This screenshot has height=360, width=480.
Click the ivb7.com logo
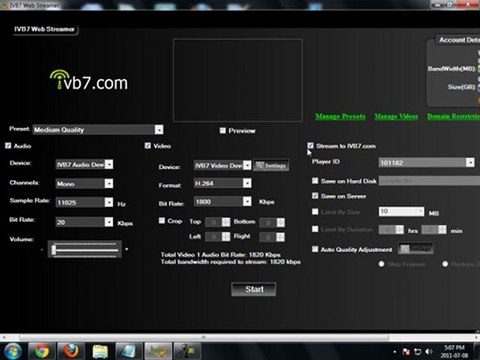pos(89,80)
